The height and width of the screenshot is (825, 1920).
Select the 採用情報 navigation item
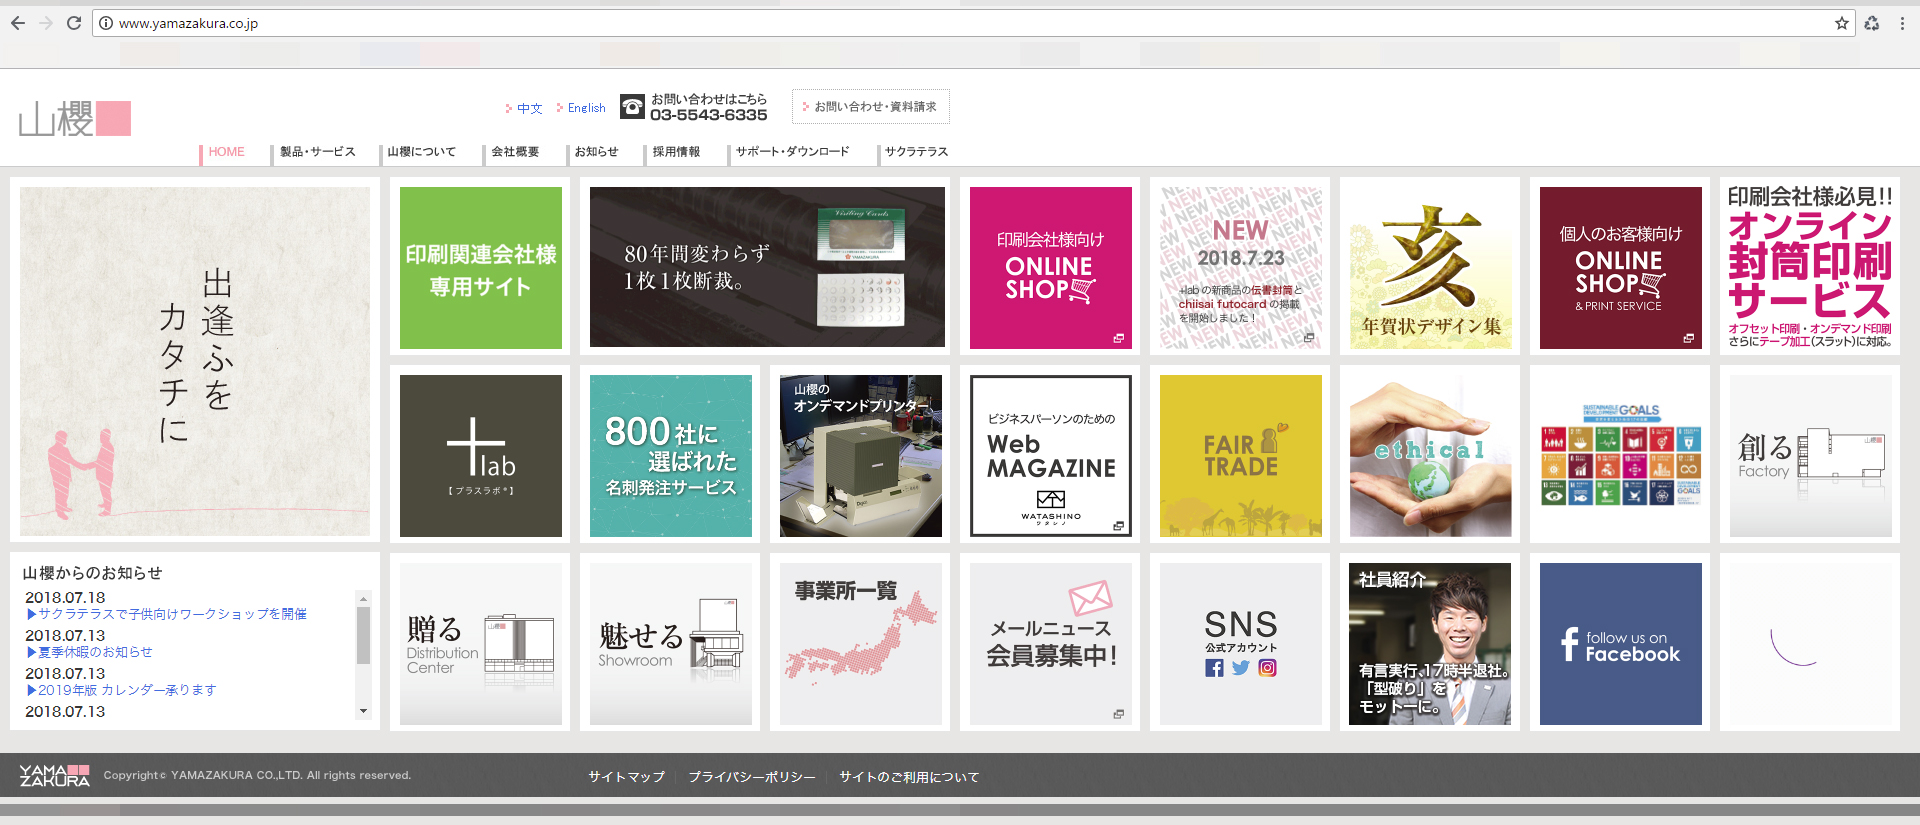(676, 152)
